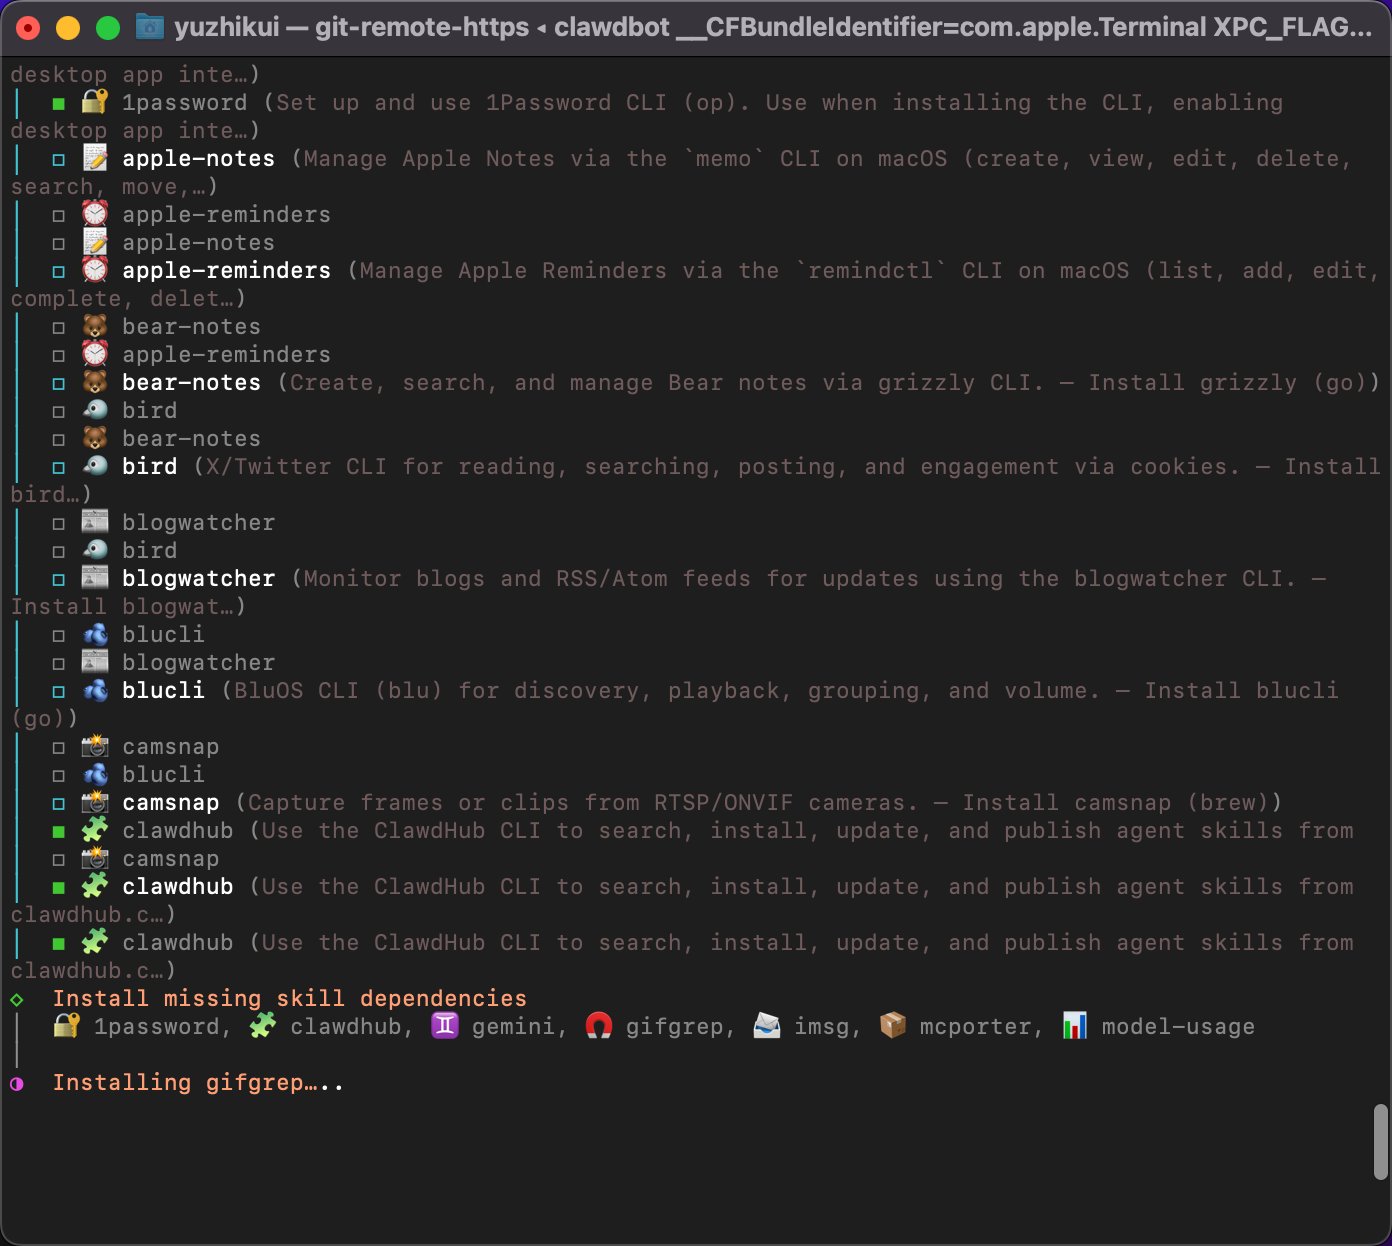Zoom the Terminal window with the green button
This screenshot has height=1246, width=1392.
pyautogui.click(x=108, y=28)
